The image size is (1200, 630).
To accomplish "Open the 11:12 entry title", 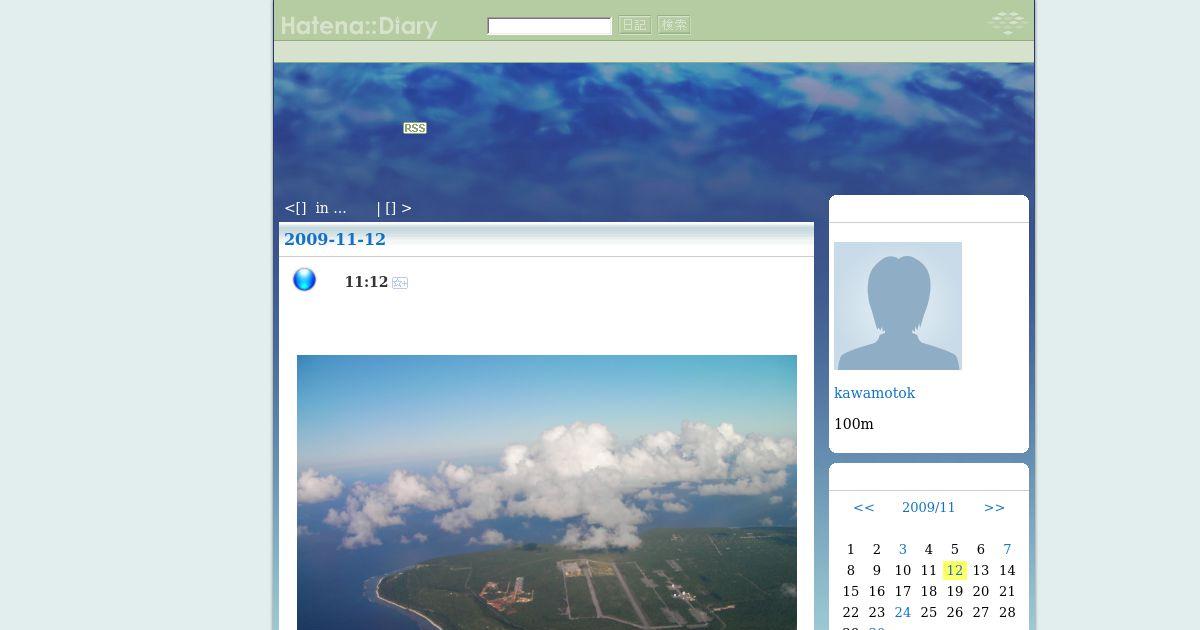I will (366, 282).
